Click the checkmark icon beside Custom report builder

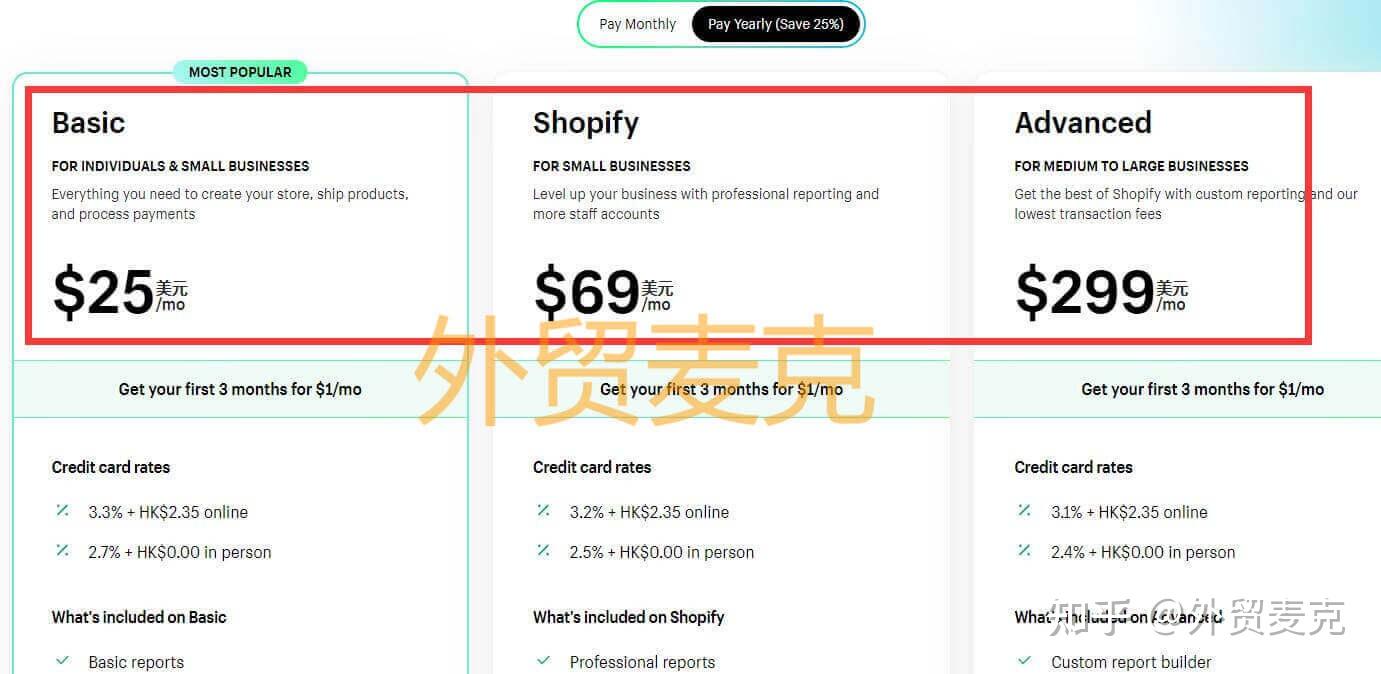coord(1024,661)
